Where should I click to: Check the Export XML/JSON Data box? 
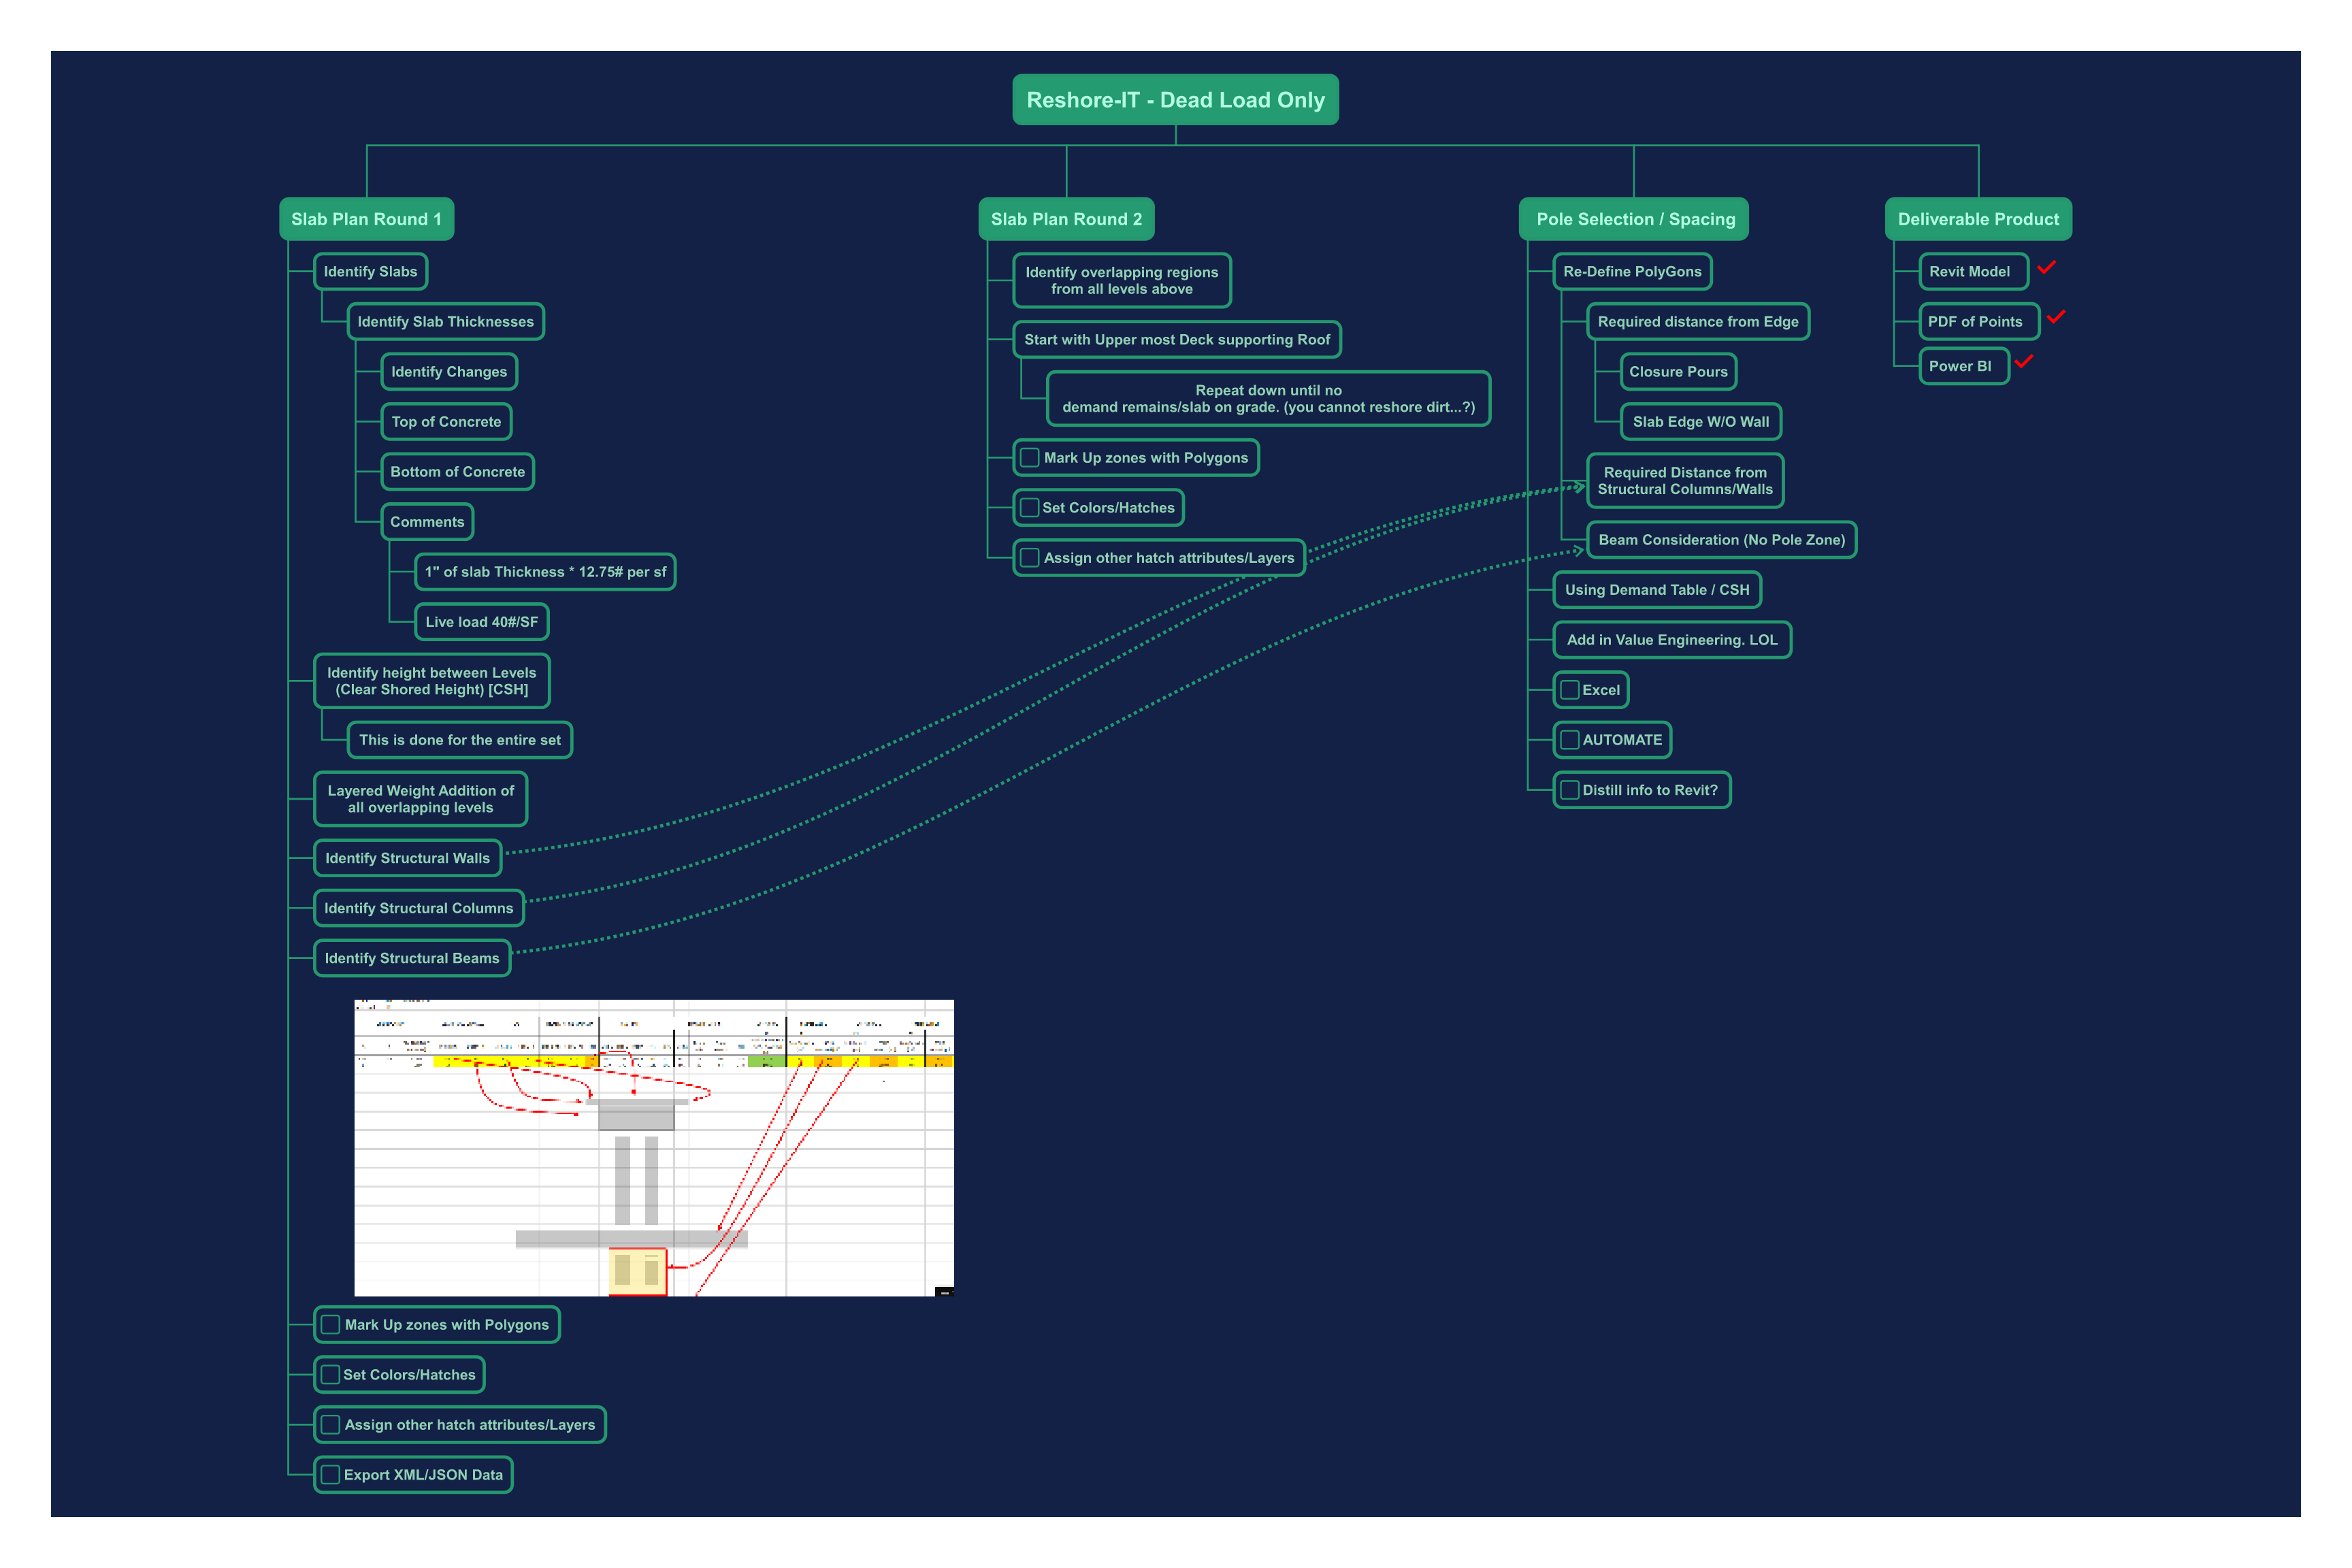click(330, 1475)
